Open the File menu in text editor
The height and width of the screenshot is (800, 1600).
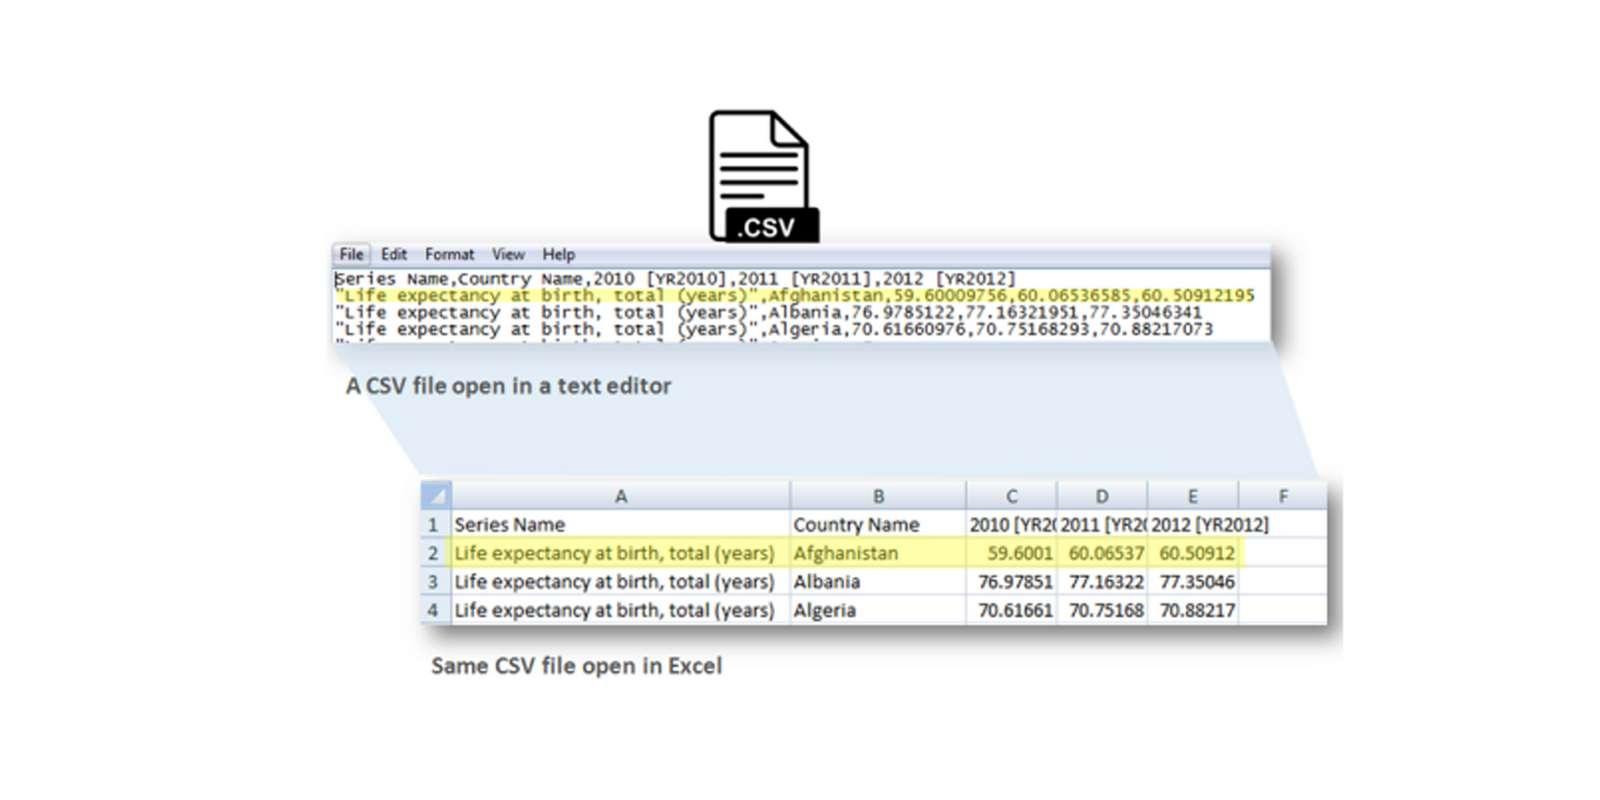[x=351, y=255]
